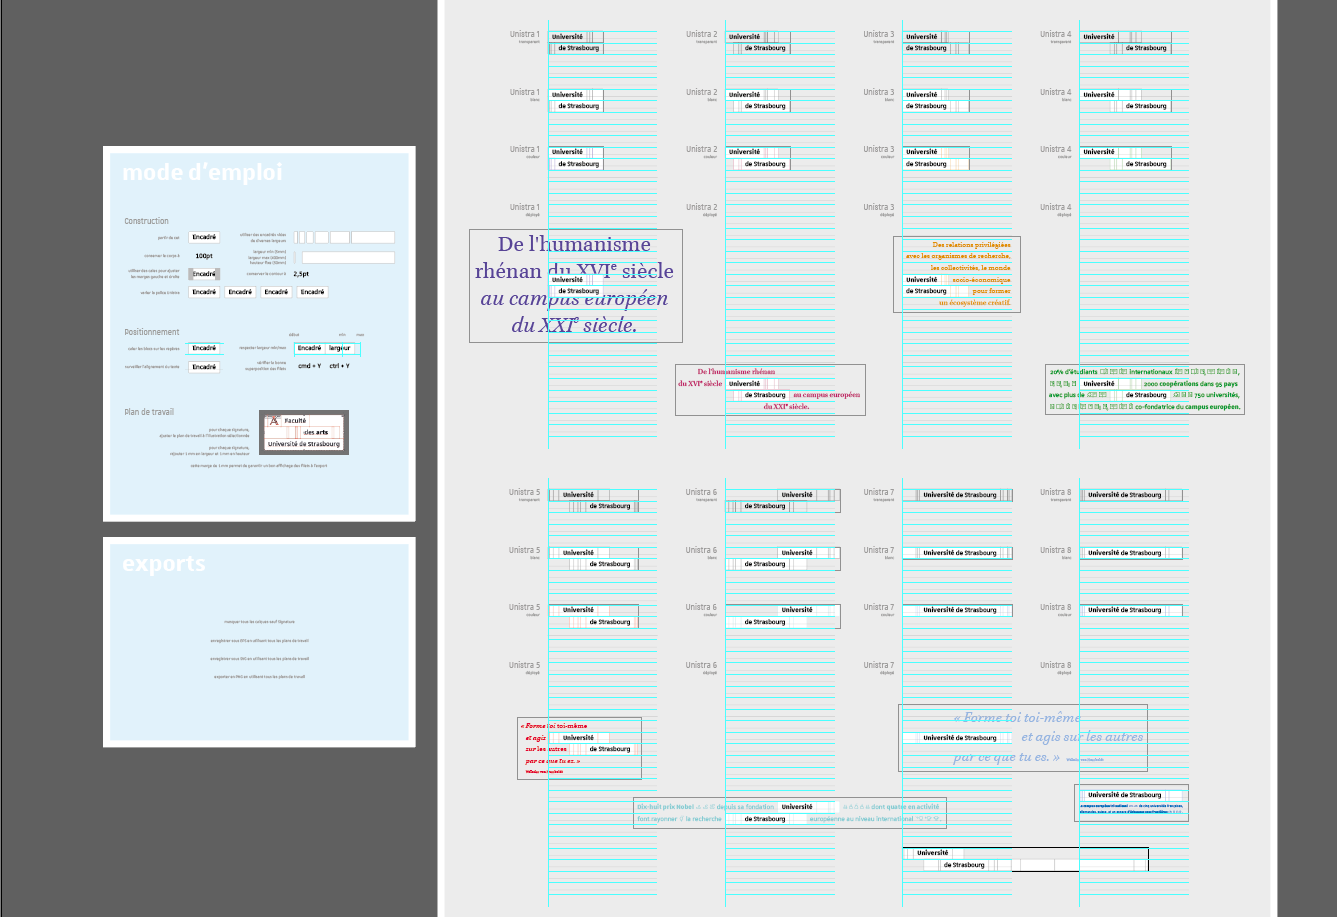
Task: Click the 'Construction' section heading
Action: tap(147, 221)
